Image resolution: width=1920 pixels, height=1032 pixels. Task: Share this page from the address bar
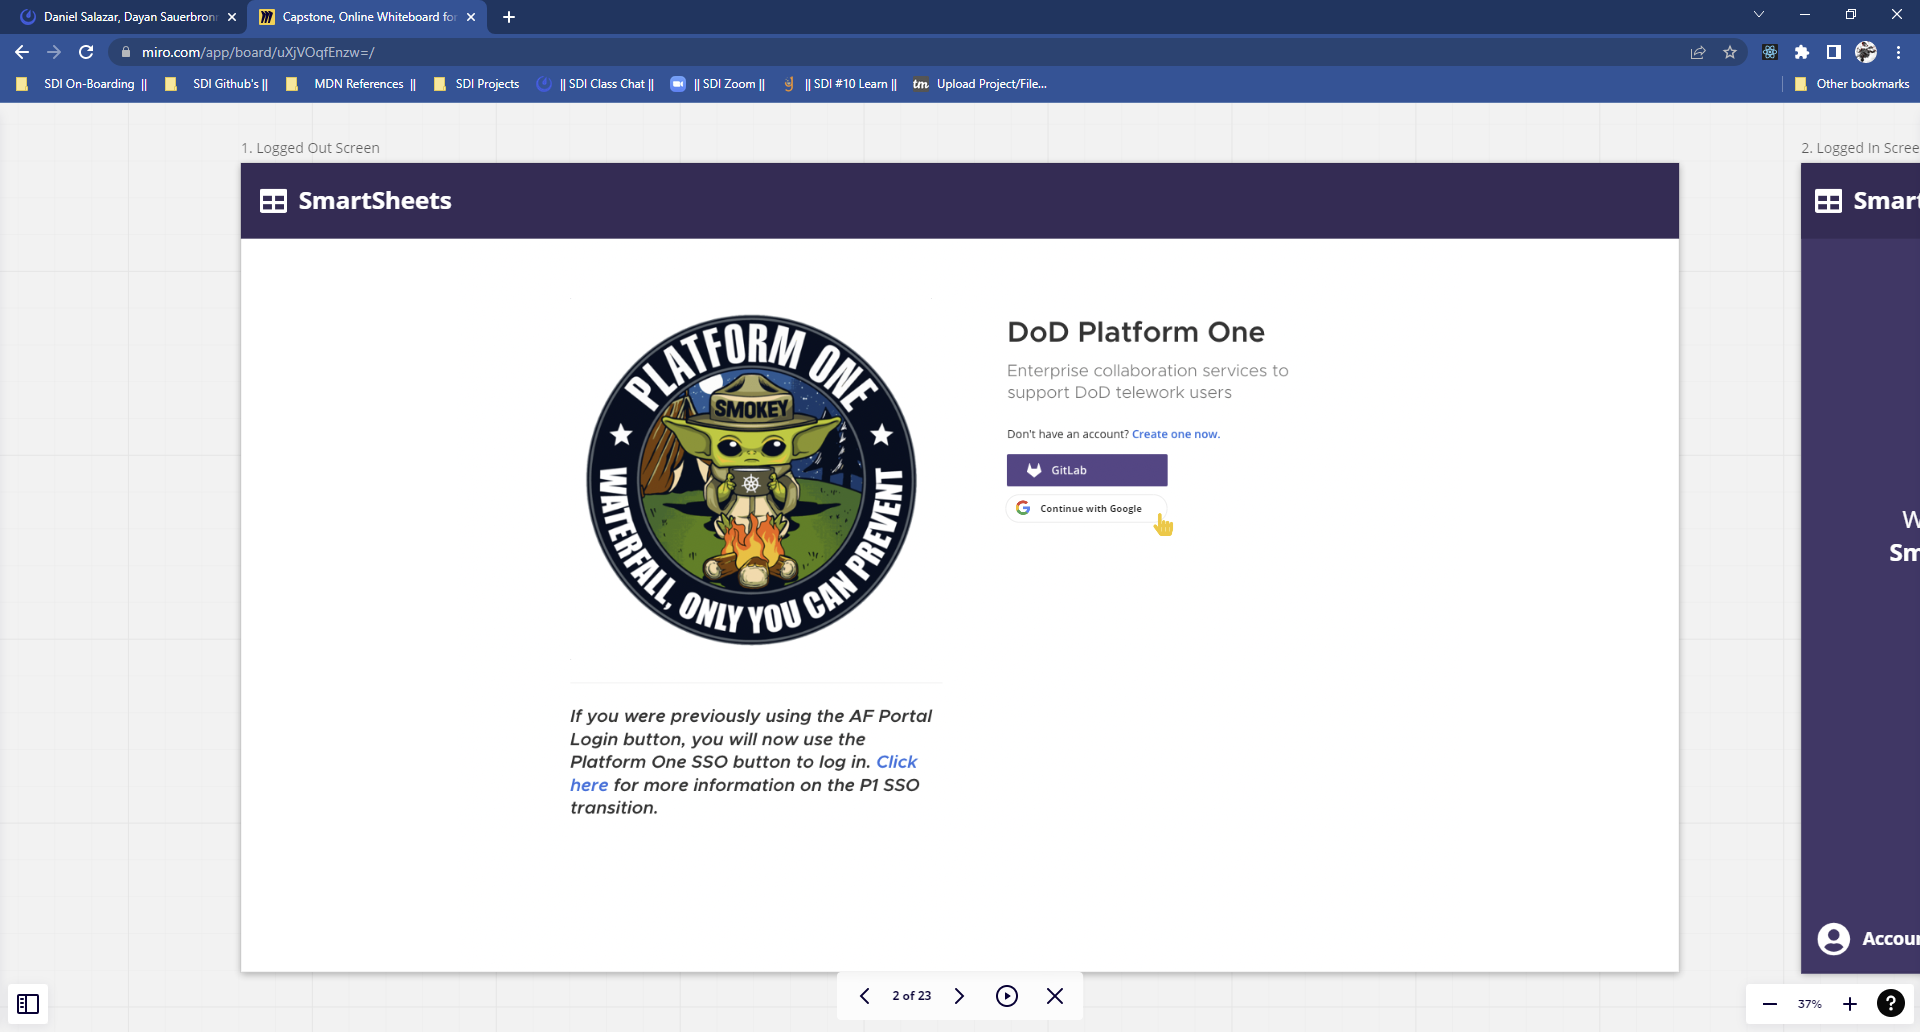click(x=1698, y=52)
